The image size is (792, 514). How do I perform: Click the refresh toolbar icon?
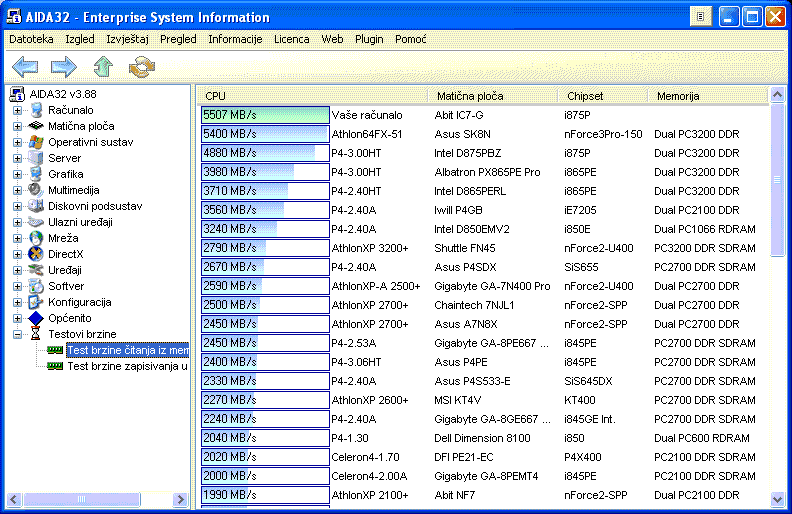point(142,67)
